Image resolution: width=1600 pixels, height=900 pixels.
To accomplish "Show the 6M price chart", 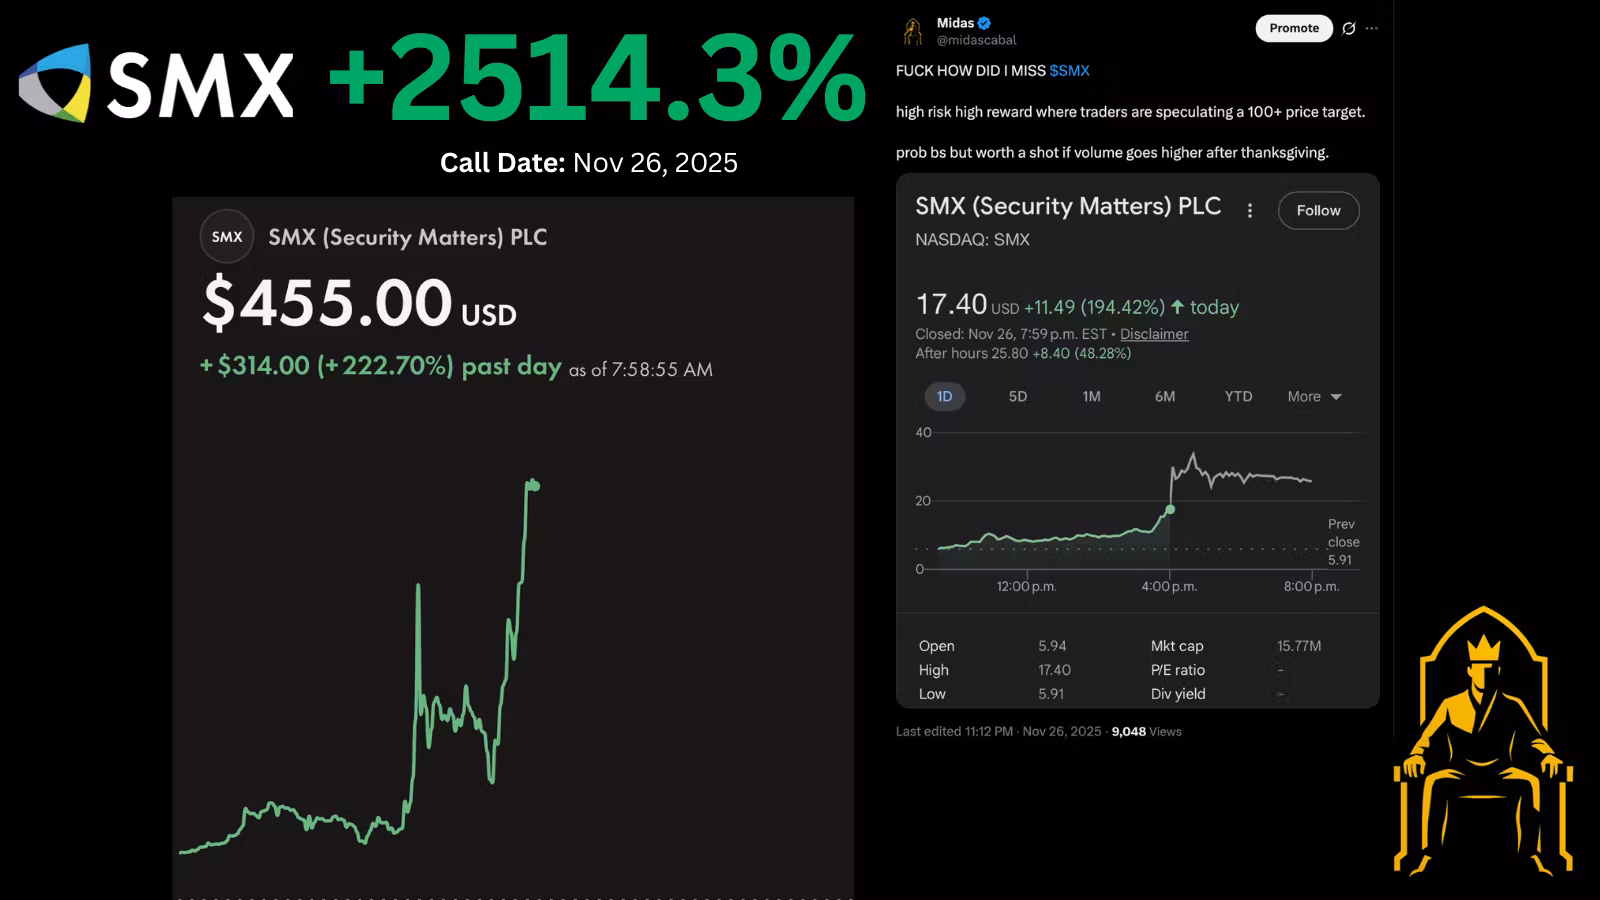I will (x=1165, y=397).
